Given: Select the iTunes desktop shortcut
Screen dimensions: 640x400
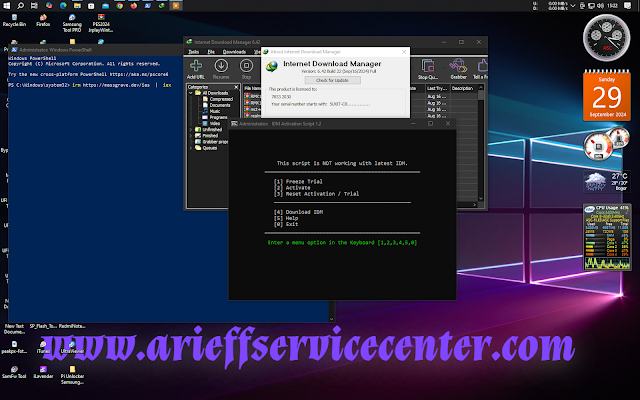Looking at the screenshot, I should point(43,347).
